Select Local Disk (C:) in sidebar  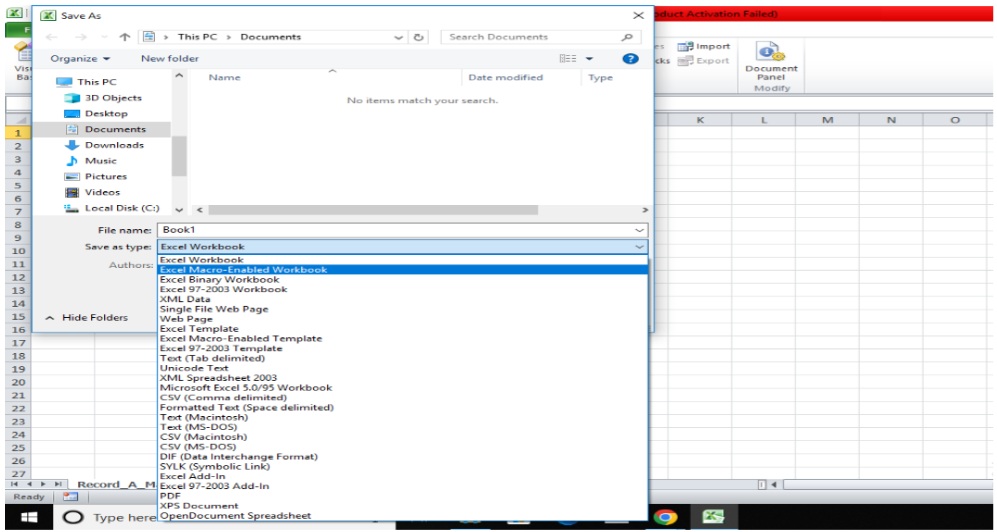click(x=112, y=208)
